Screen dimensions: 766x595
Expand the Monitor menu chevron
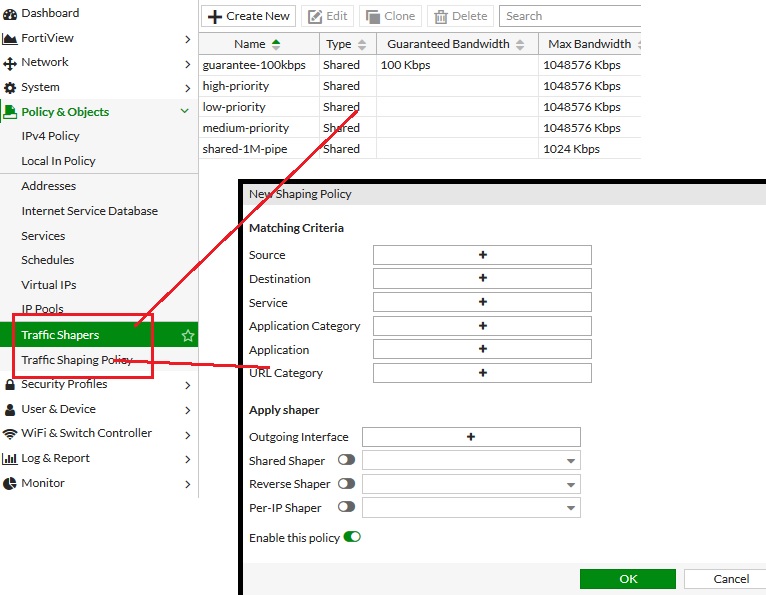[188, 484]
